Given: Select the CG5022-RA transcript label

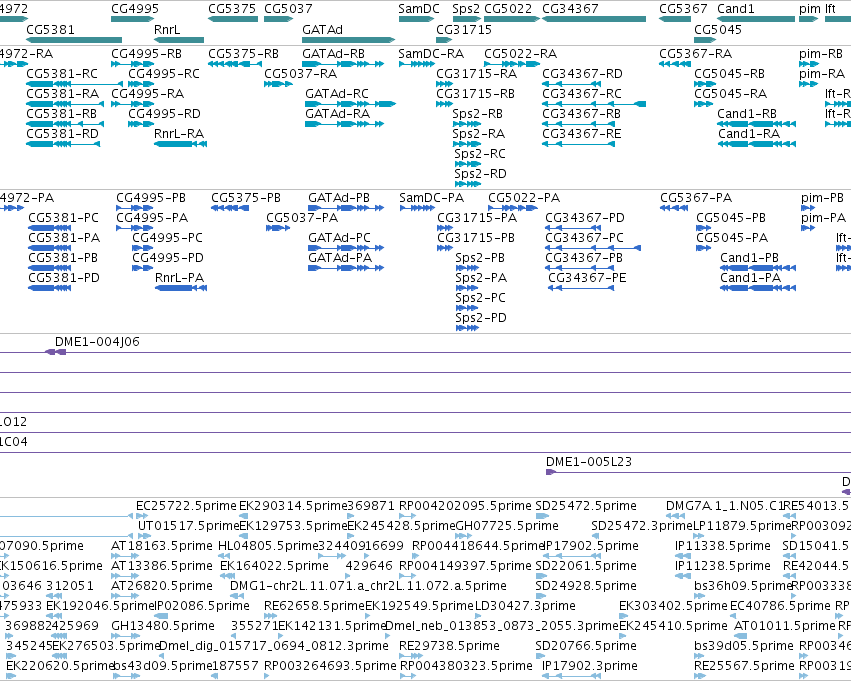Looking at the screenshot, I should [520, 54].
